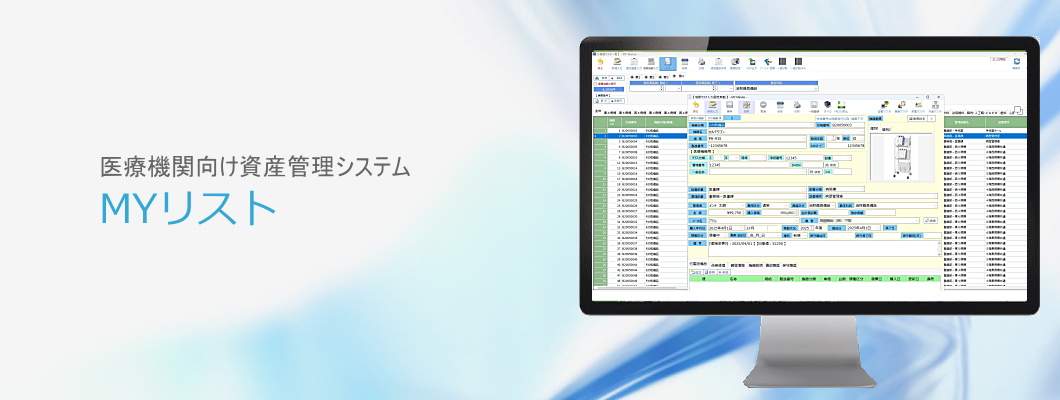Select the second tab above the equipment photo

point(886,129)
